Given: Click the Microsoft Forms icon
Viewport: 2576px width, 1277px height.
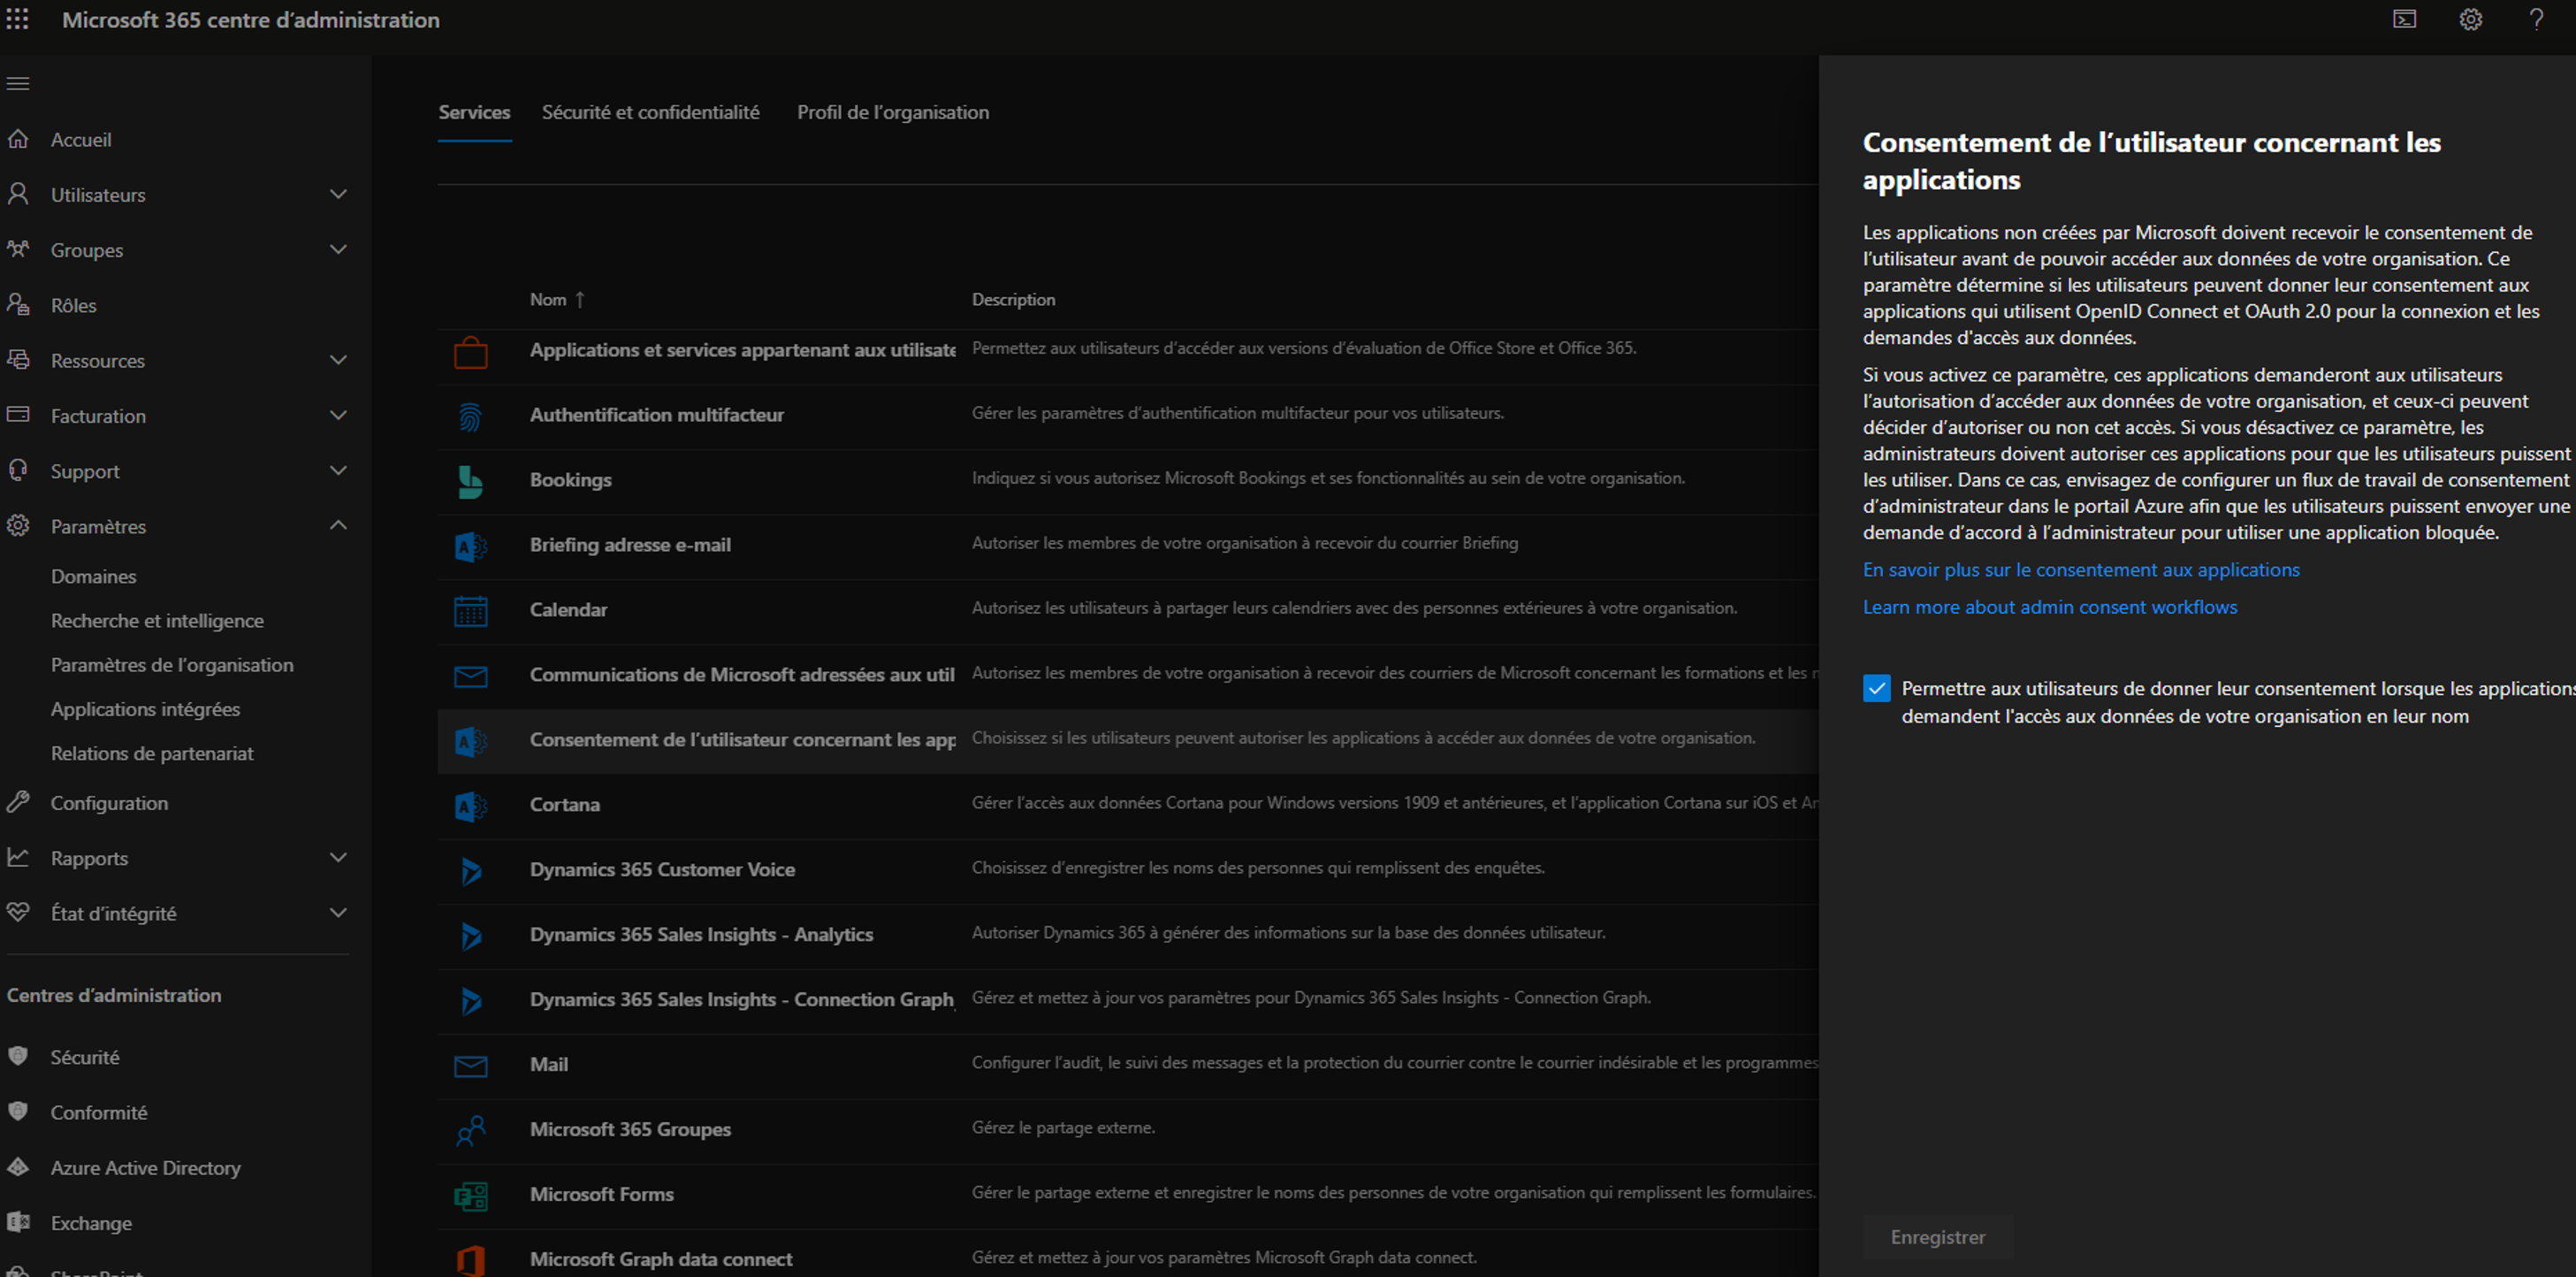Looking at the screenshot, I should point(471,1196).
